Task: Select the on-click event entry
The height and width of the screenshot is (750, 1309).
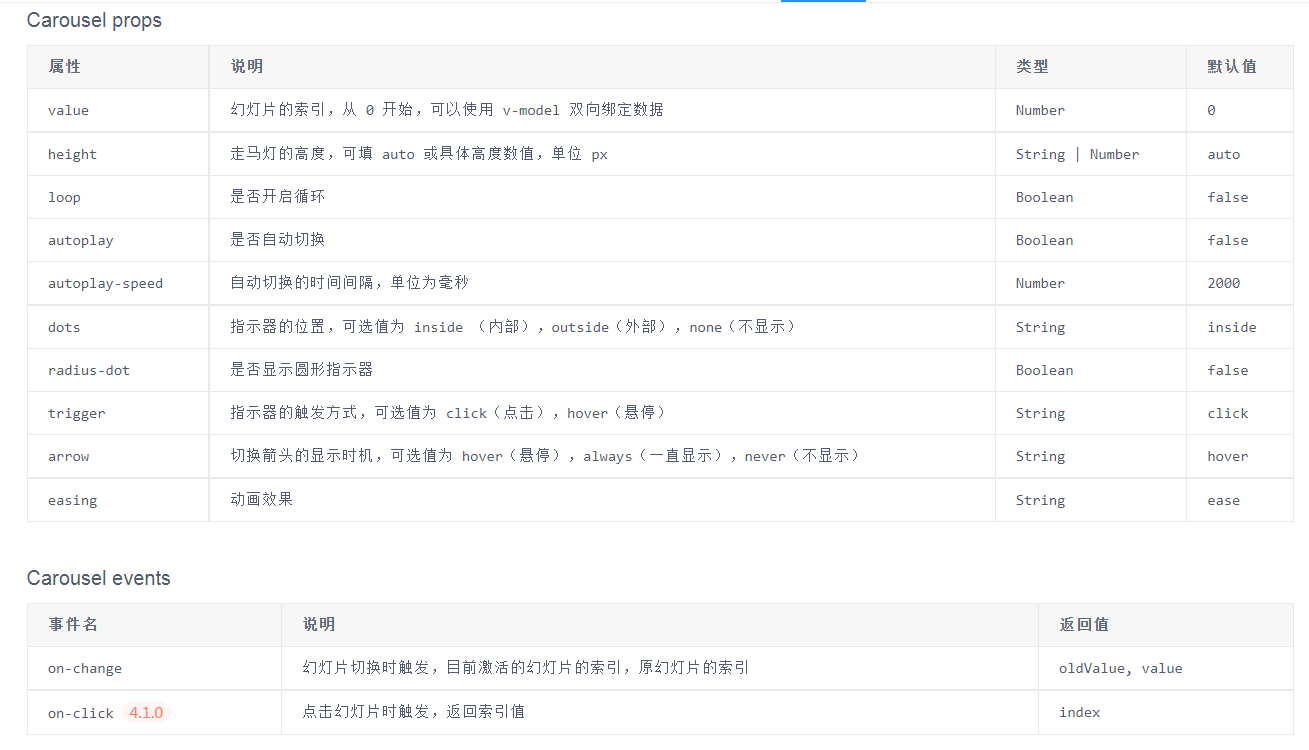Action: point(80,712)
